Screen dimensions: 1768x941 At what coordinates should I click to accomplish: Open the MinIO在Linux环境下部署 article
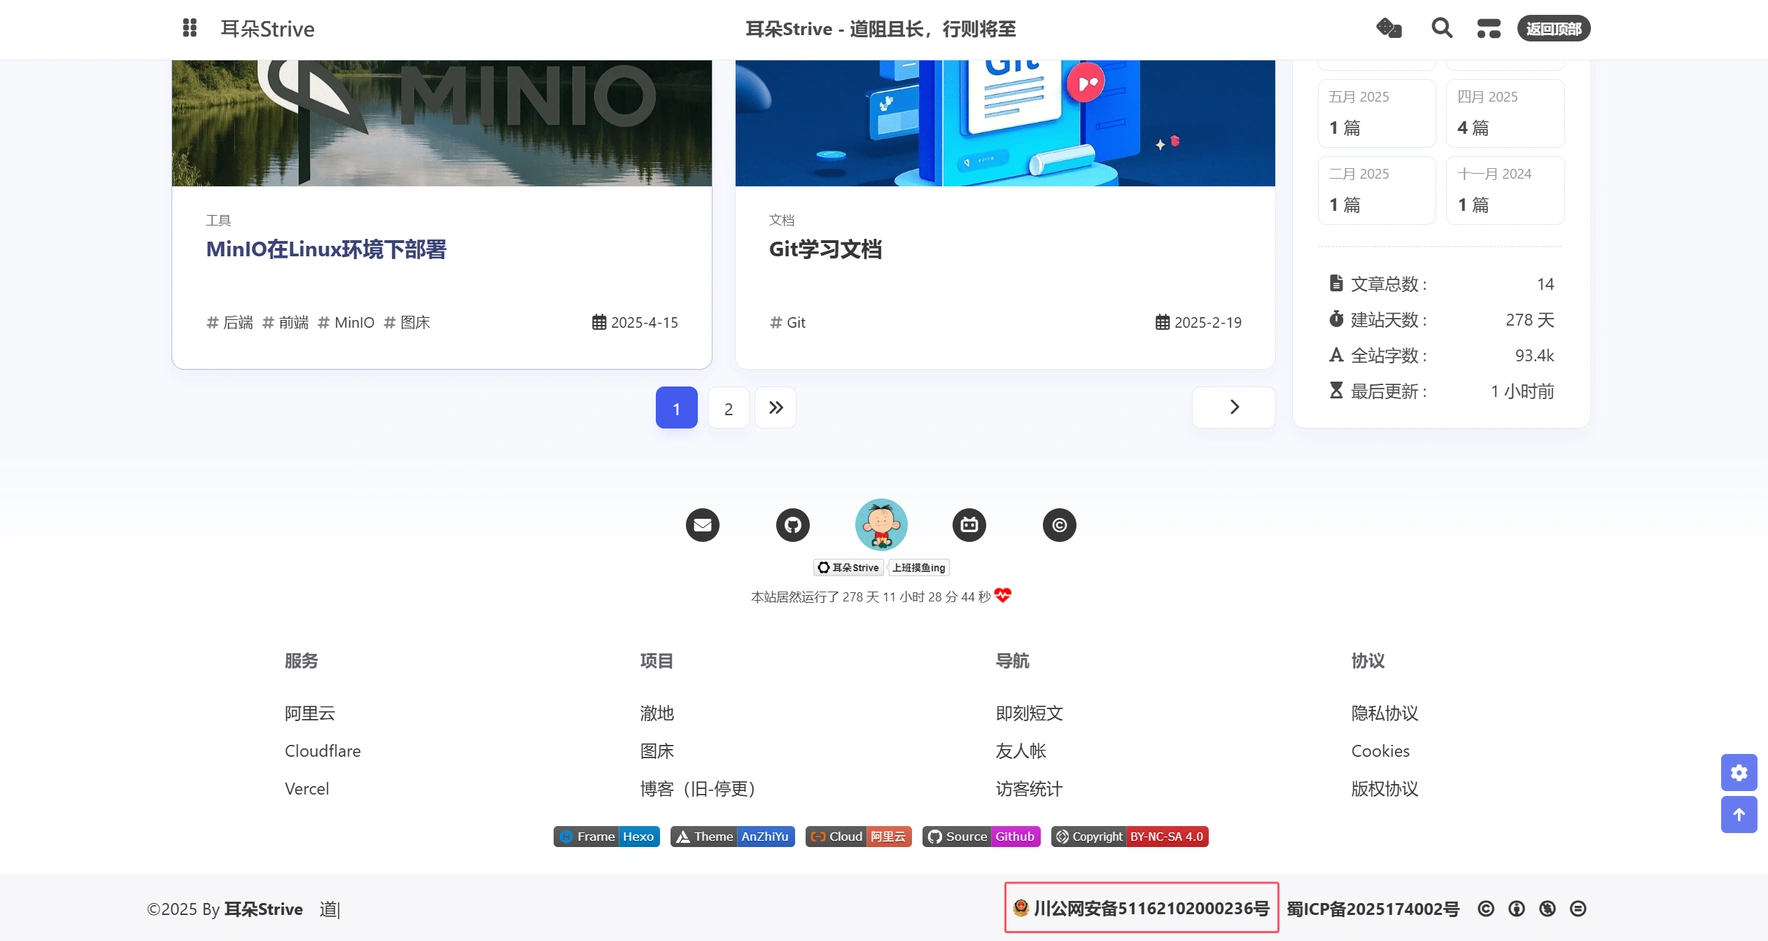point(326,249)
